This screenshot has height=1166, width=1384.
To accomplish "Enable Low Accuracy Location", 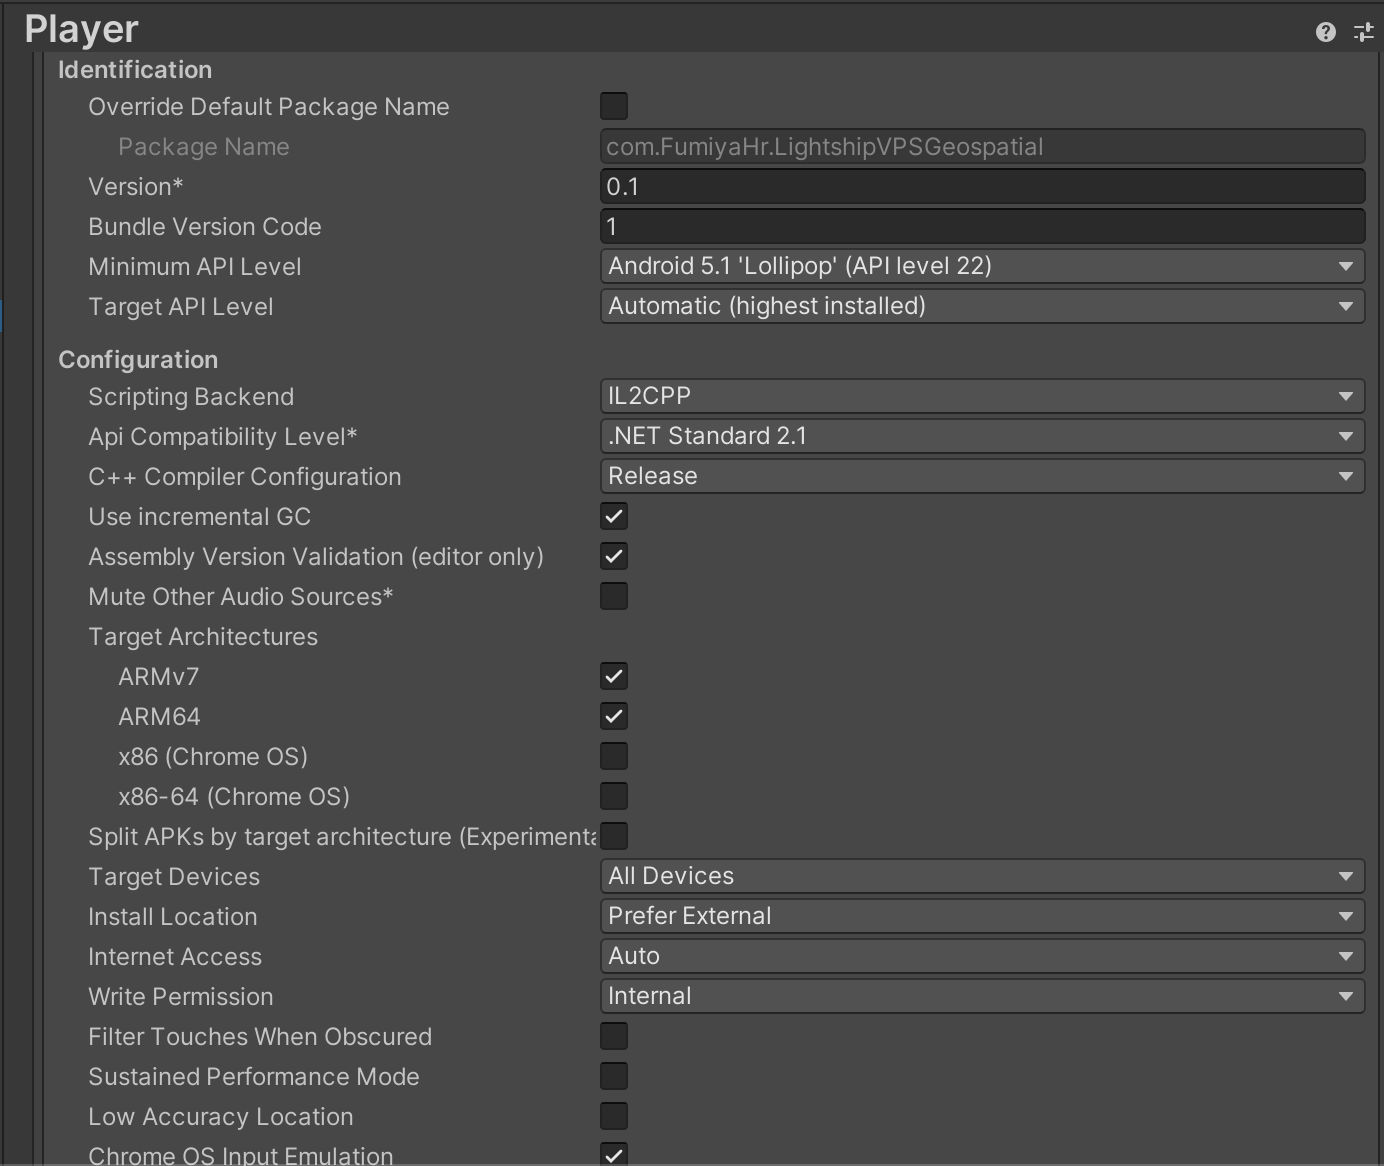I will (x=614, y=1116).
